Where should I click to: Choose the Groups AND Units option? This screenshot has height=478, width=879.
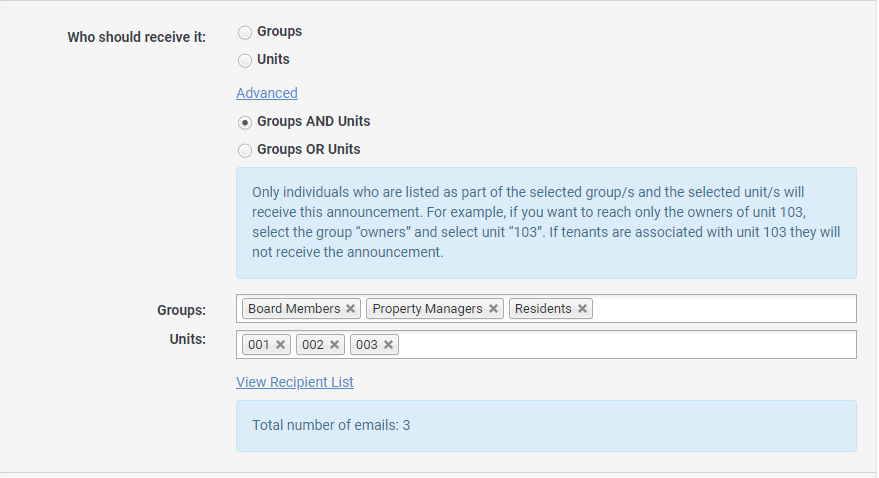click(x=245, y=122)
